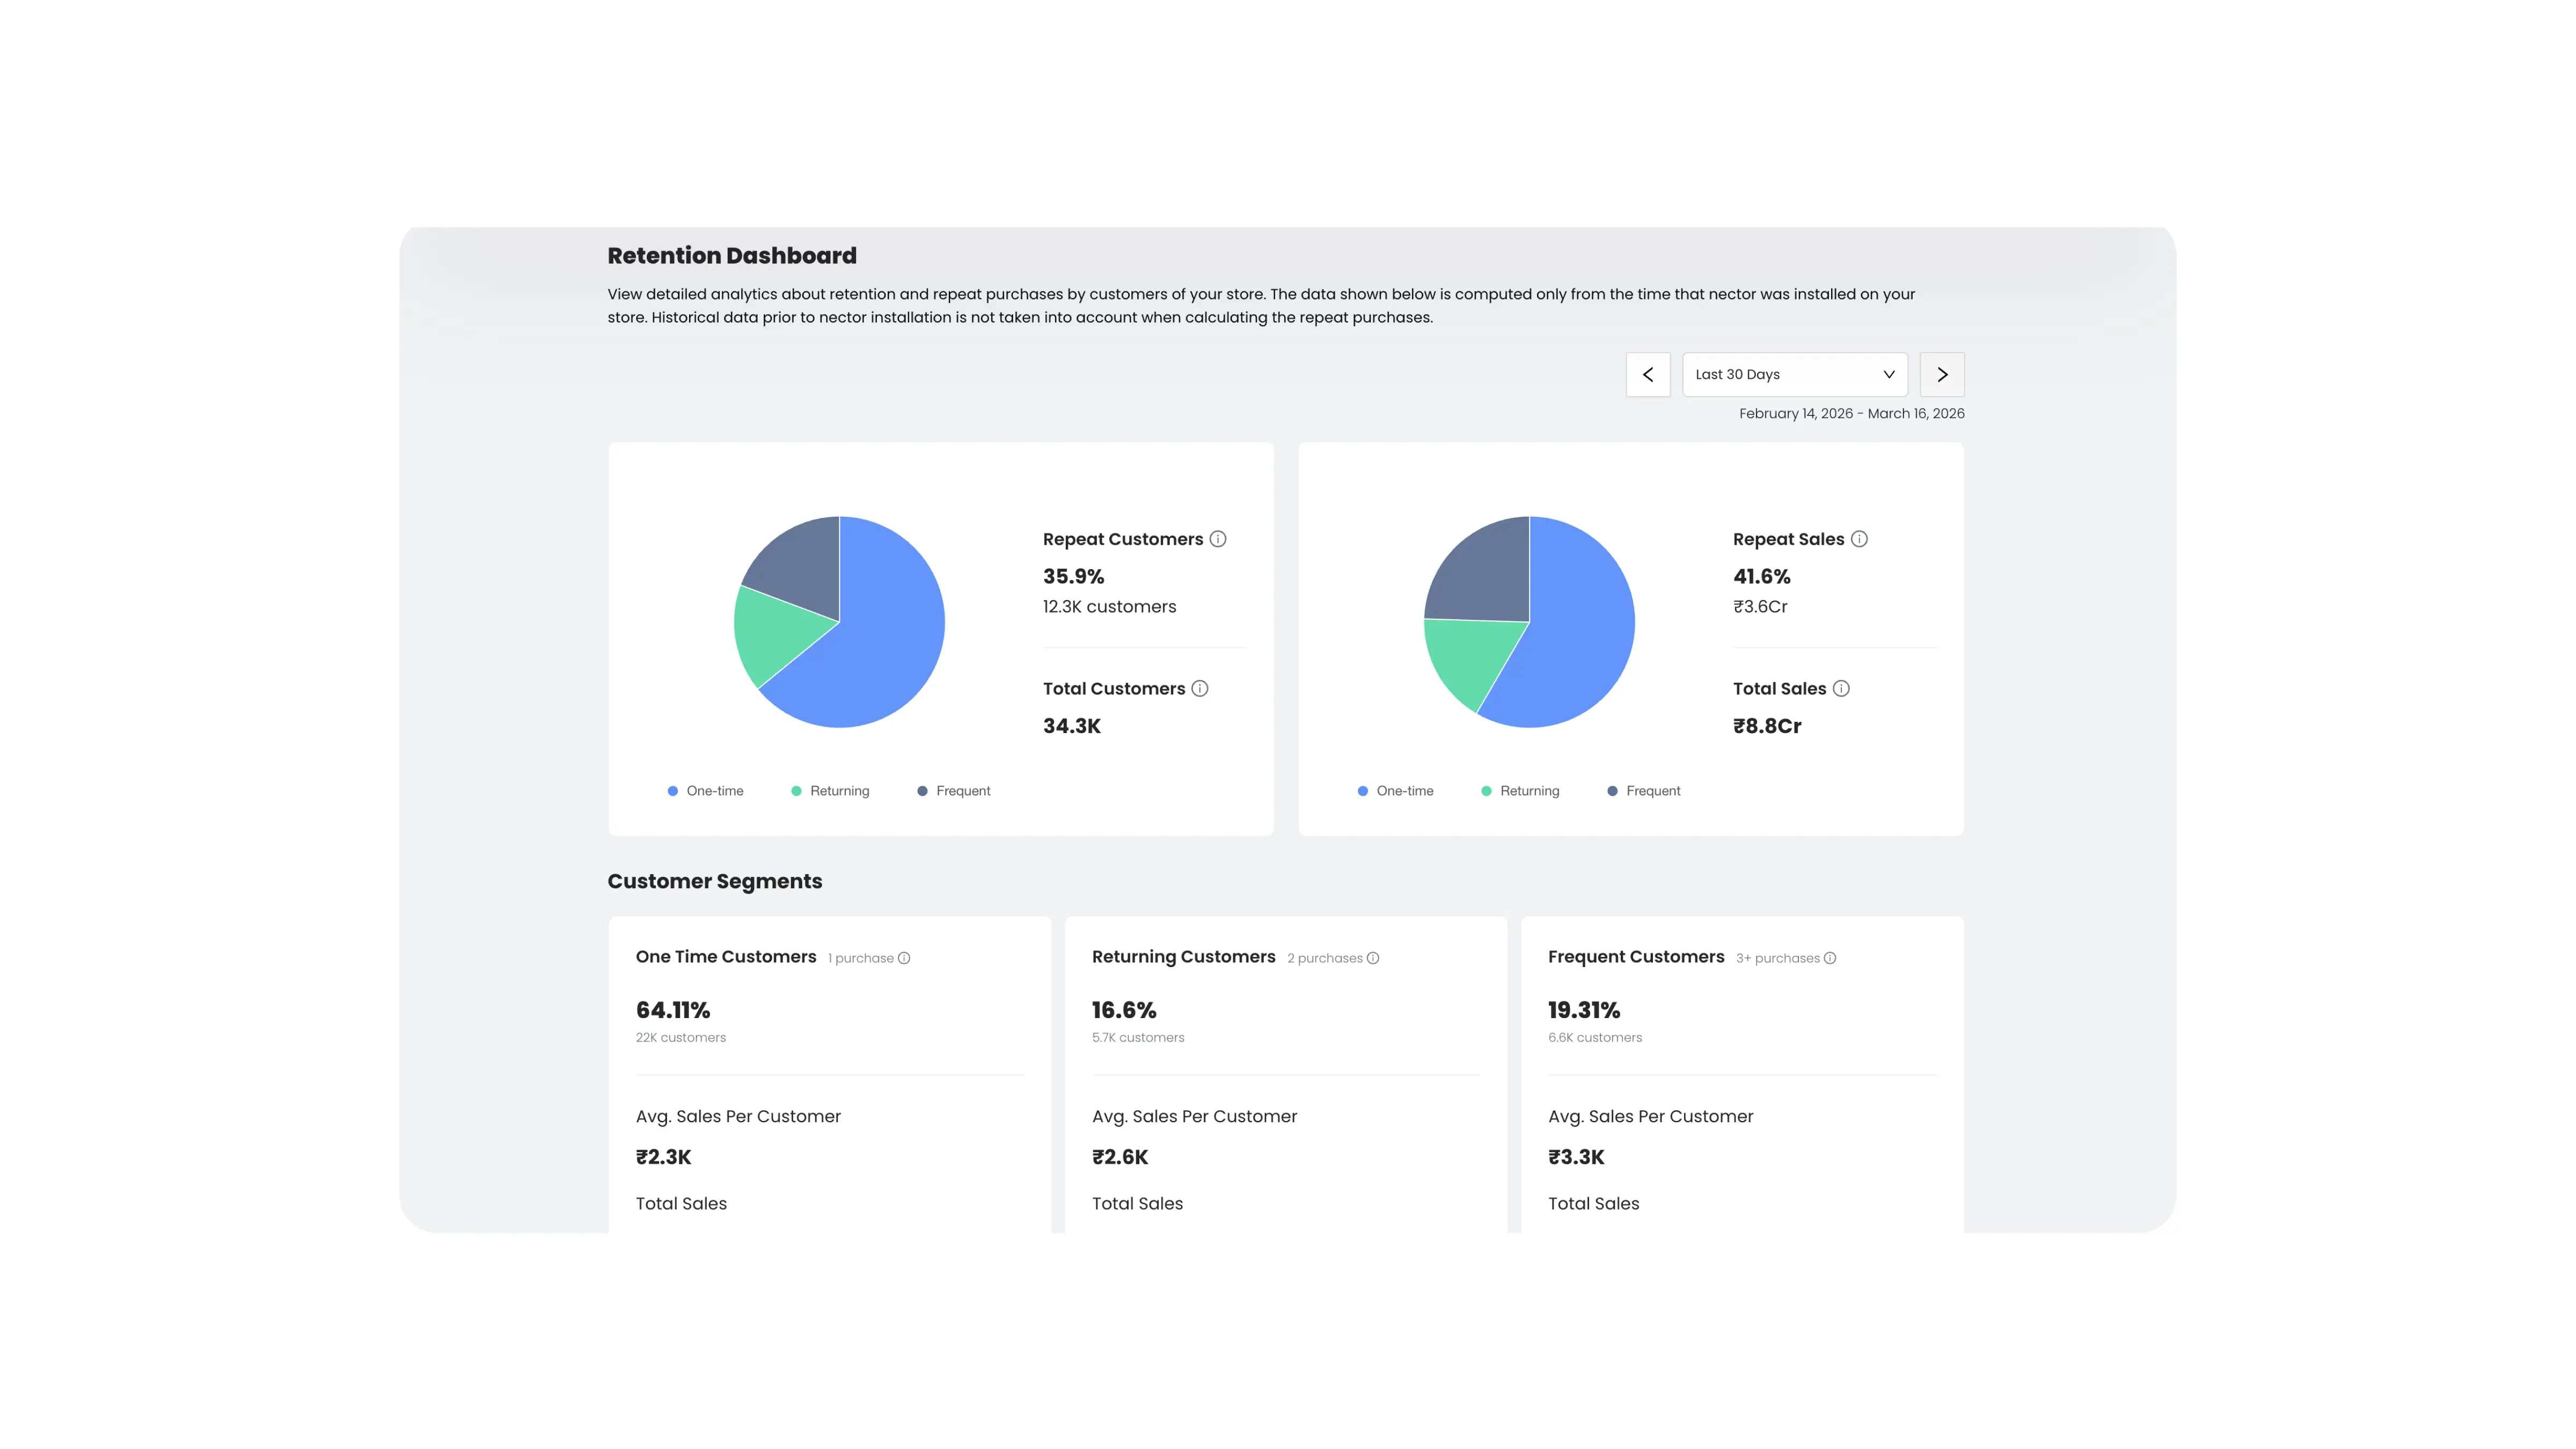Select the One-time legend entry under sales chart
The width and height of the screenshot is (2576, 1449).
coord(1396,790)
